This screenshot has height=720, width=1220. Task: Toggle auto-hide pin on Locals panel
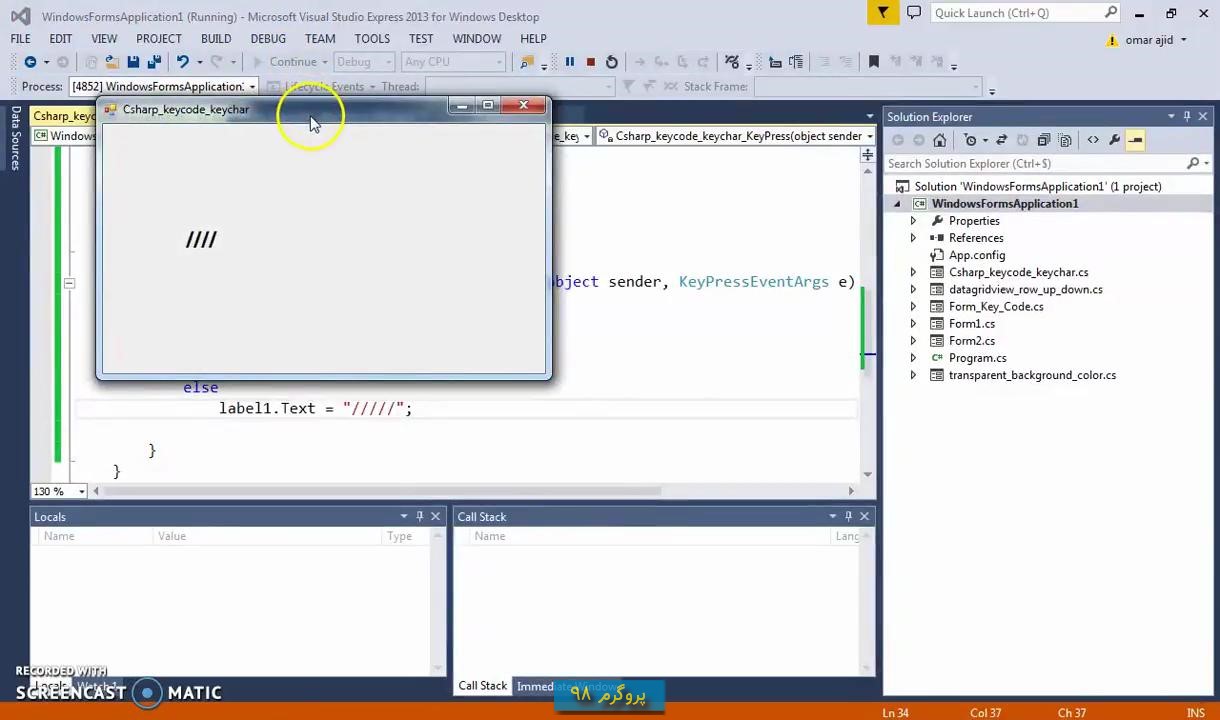coord(420,517)
